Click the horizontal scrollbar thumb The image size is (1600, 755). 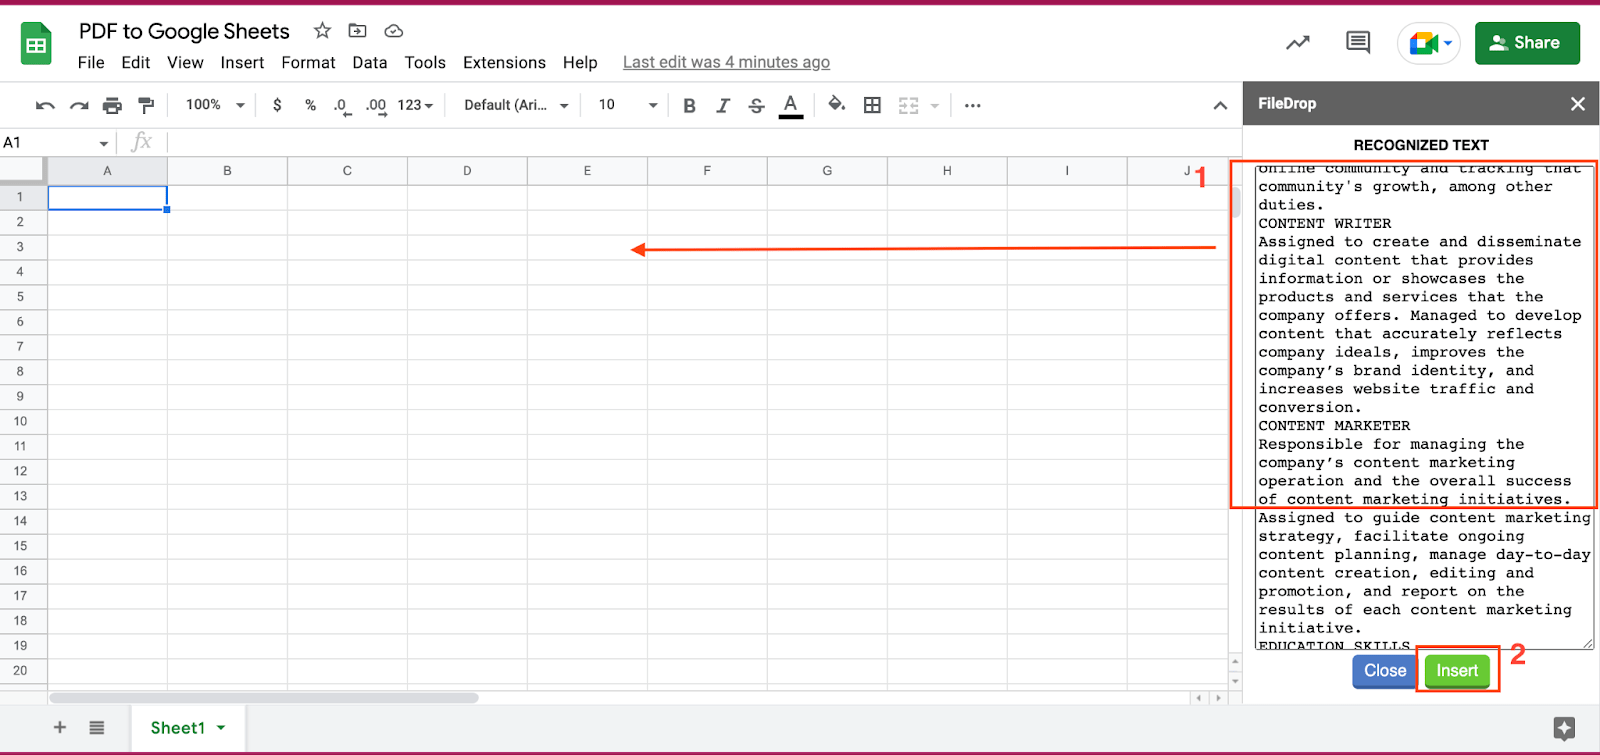point(264,698)
